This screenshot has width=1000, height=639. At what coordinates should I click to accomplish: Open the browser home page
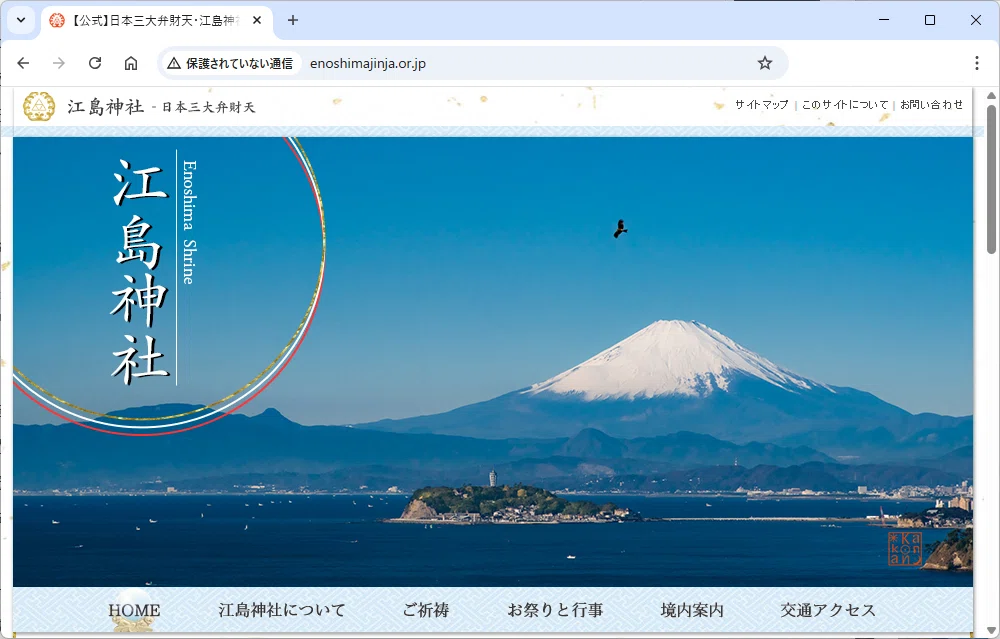(x=131, y=63)
